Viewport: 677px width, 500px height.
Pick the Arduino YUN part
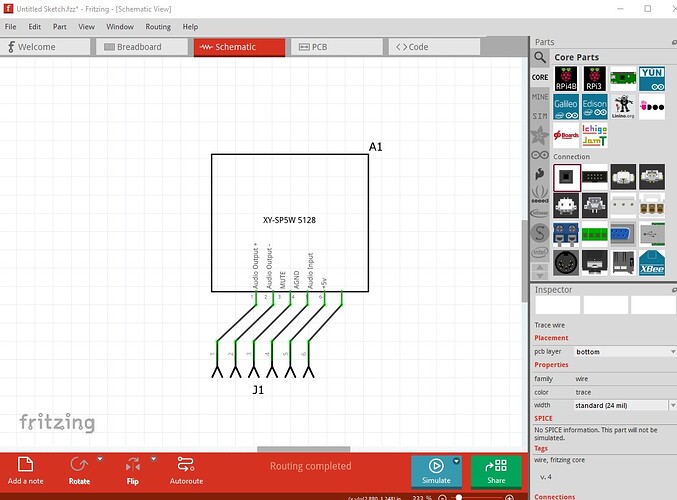pos(652,79)
